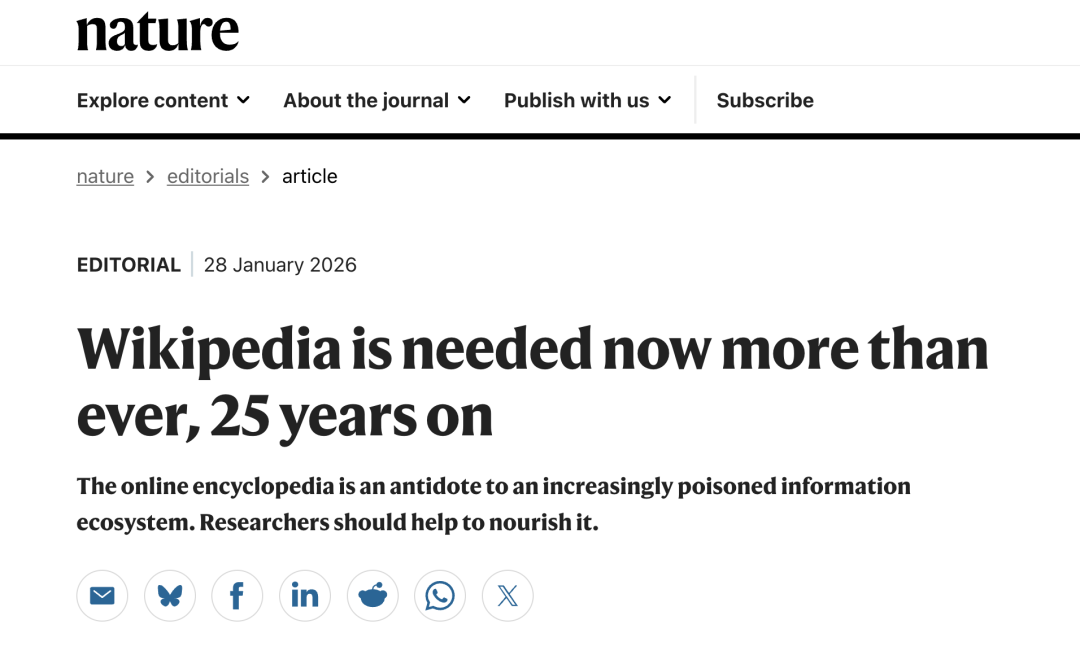Click the X share icon
Viewport: 1080px width, 655px height.
pyautogui.click(x=507, y=595)
